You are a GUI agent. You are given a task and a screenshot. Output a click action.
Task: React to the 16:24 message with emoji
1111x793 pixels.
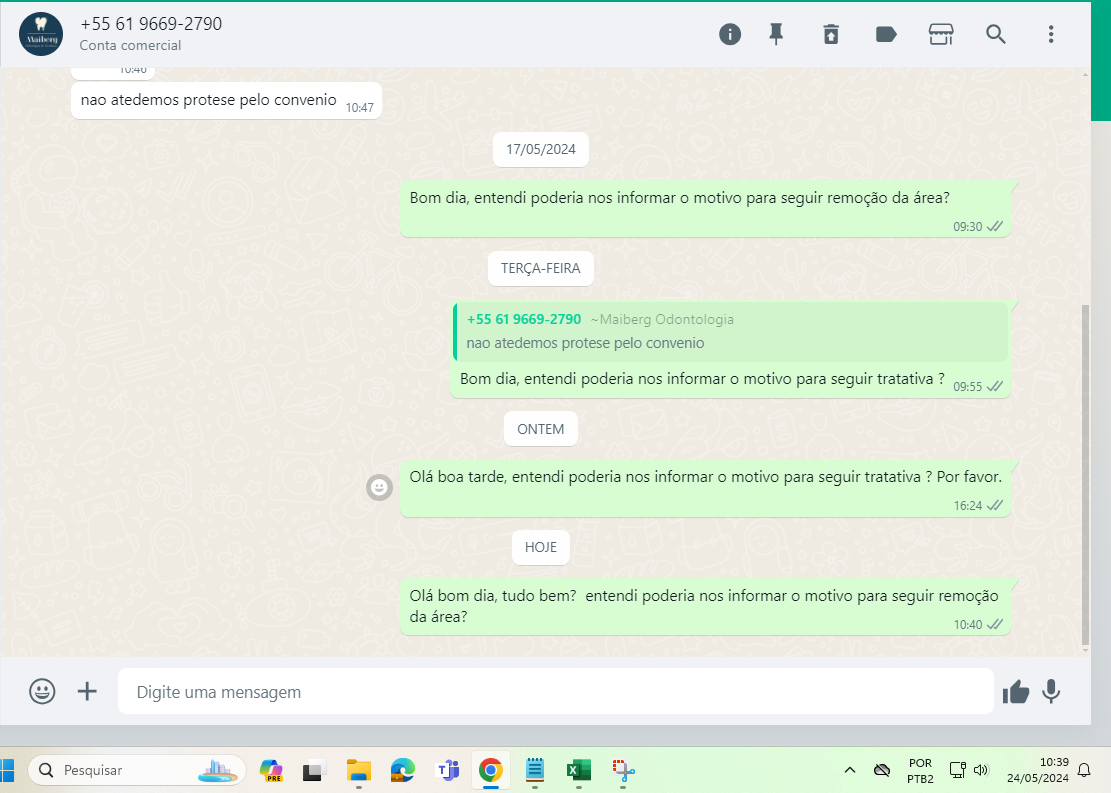(x=379, y=487)
